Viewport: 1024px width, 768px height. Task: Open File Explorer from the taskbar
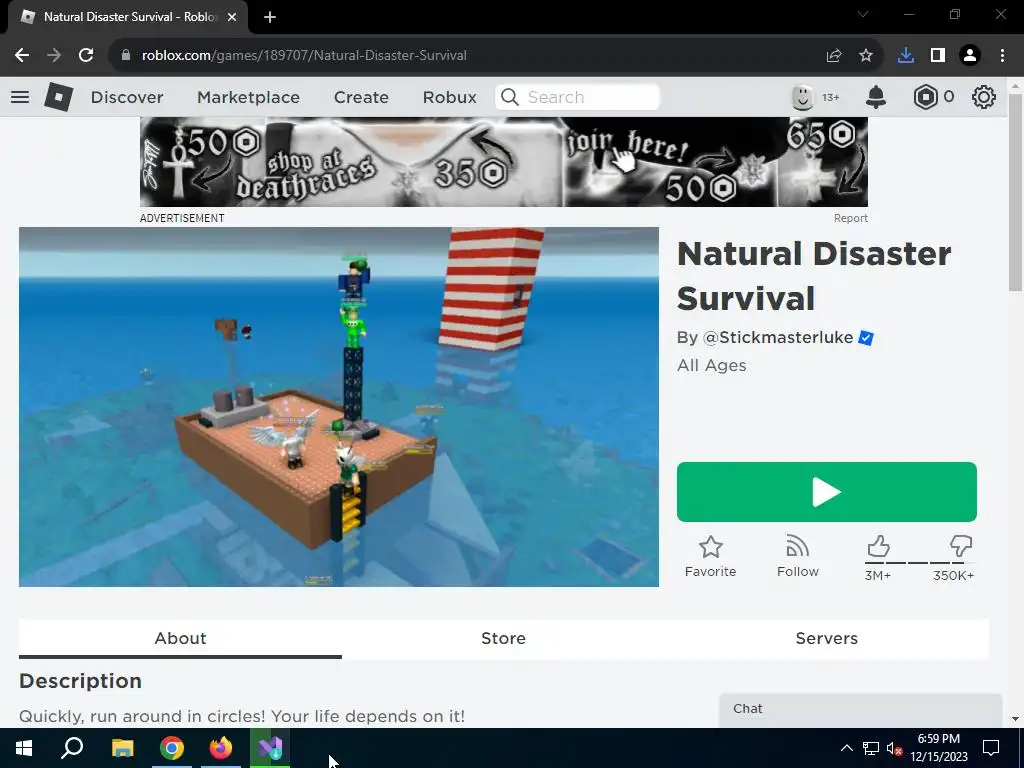tap(123, 748)
